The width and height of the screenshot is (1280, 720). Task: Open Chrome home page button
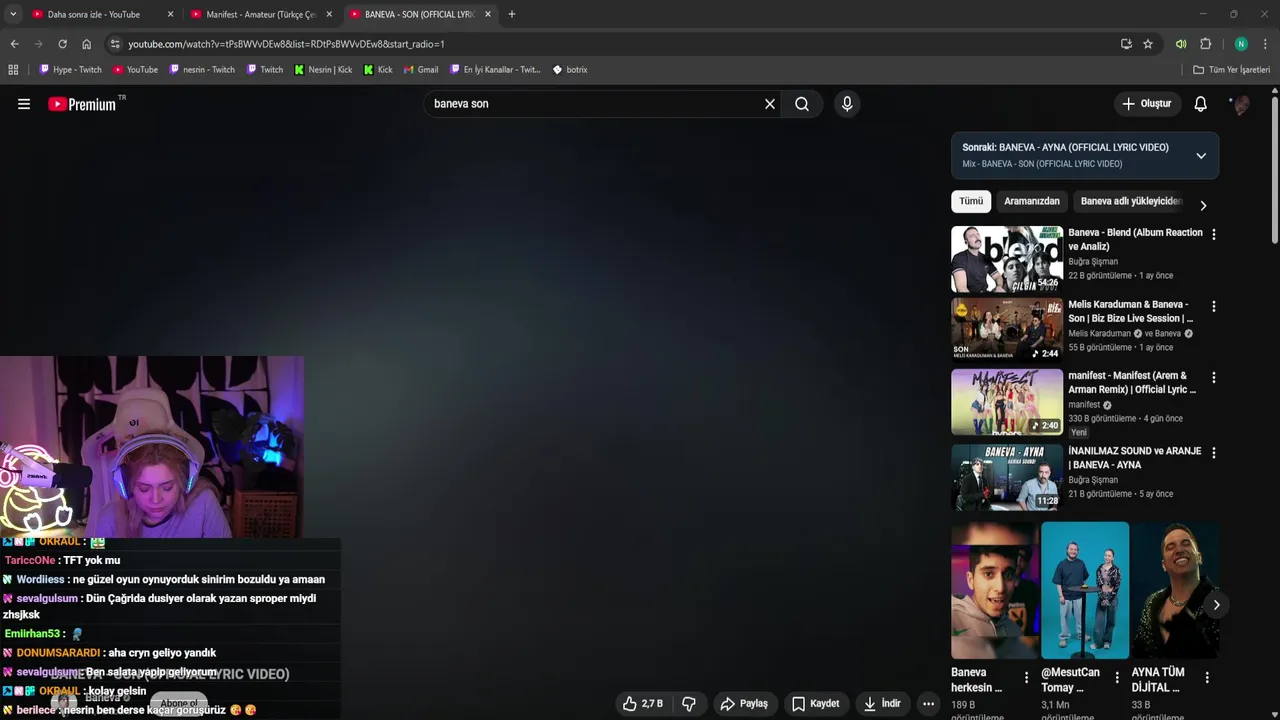click(x=86, y=44)
